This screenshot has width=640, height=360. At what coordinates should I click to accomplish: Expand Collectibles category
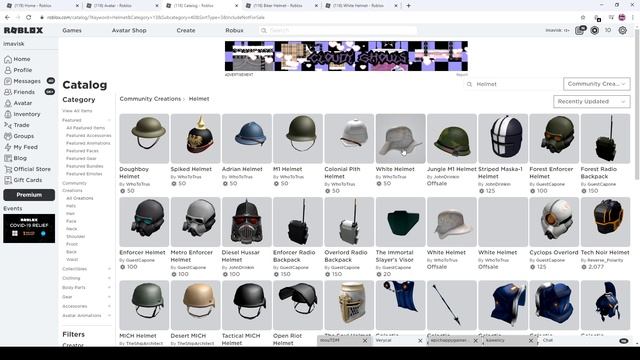(x=109, y=269)
